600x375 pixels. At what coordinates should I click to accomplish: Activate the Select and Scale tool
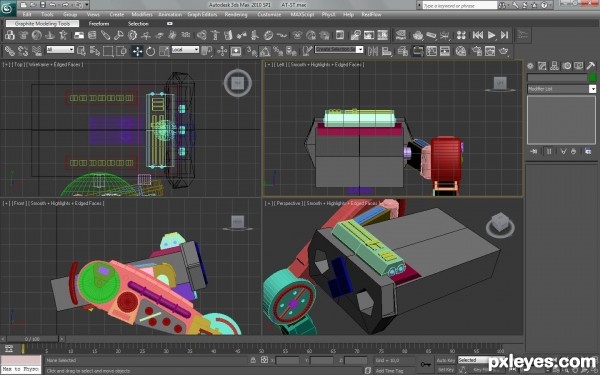[164, 51]
